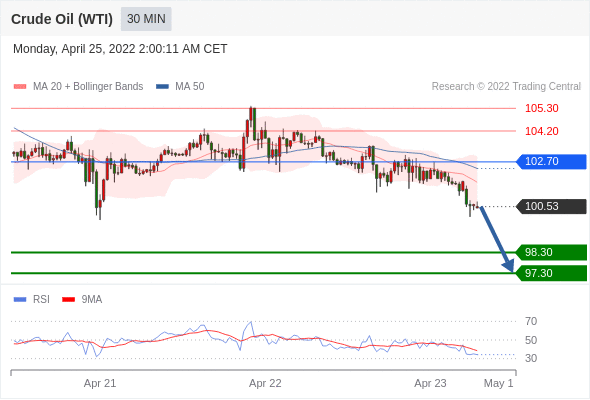Toggle the MA 50 legend entry
Screen dimensions: 590x400
click(180, 87)
